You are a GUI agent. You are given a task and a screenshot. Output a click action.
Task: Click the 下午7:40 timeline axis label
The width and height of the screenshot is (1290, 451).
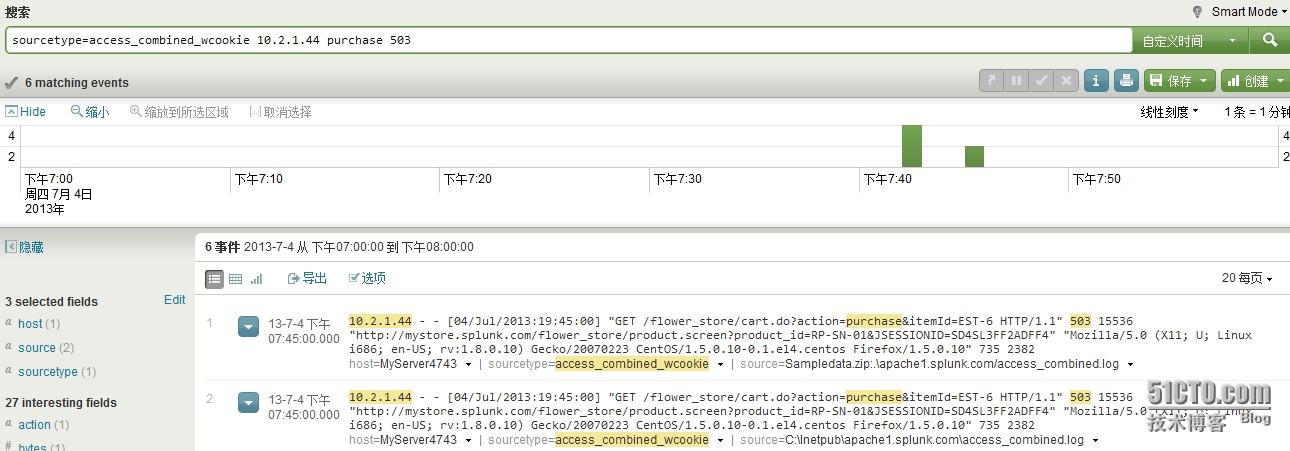coord(887,179)
